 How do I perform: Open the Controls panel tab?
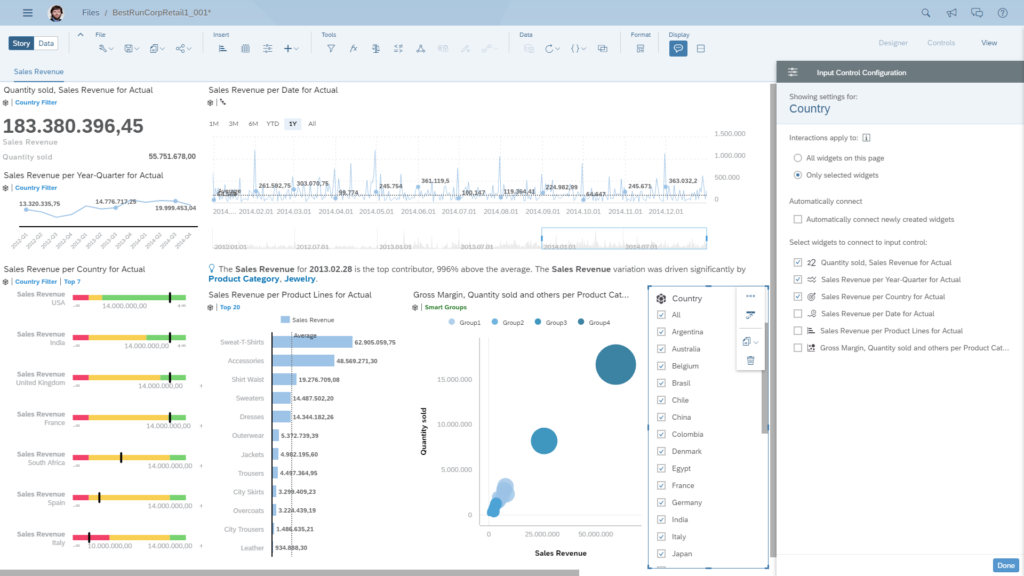(941, 42)
